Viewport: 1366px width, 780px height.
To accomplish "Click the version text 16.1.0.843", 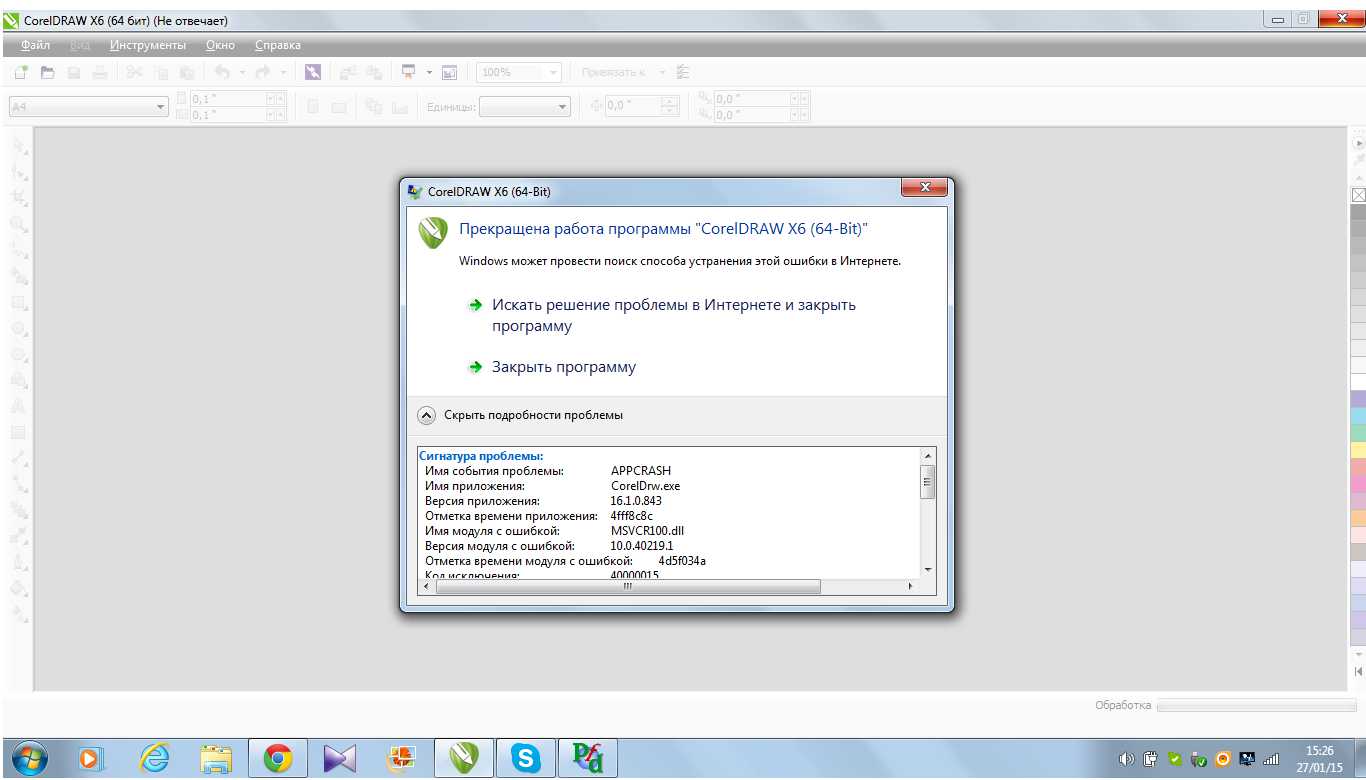I will coord(636,501).
